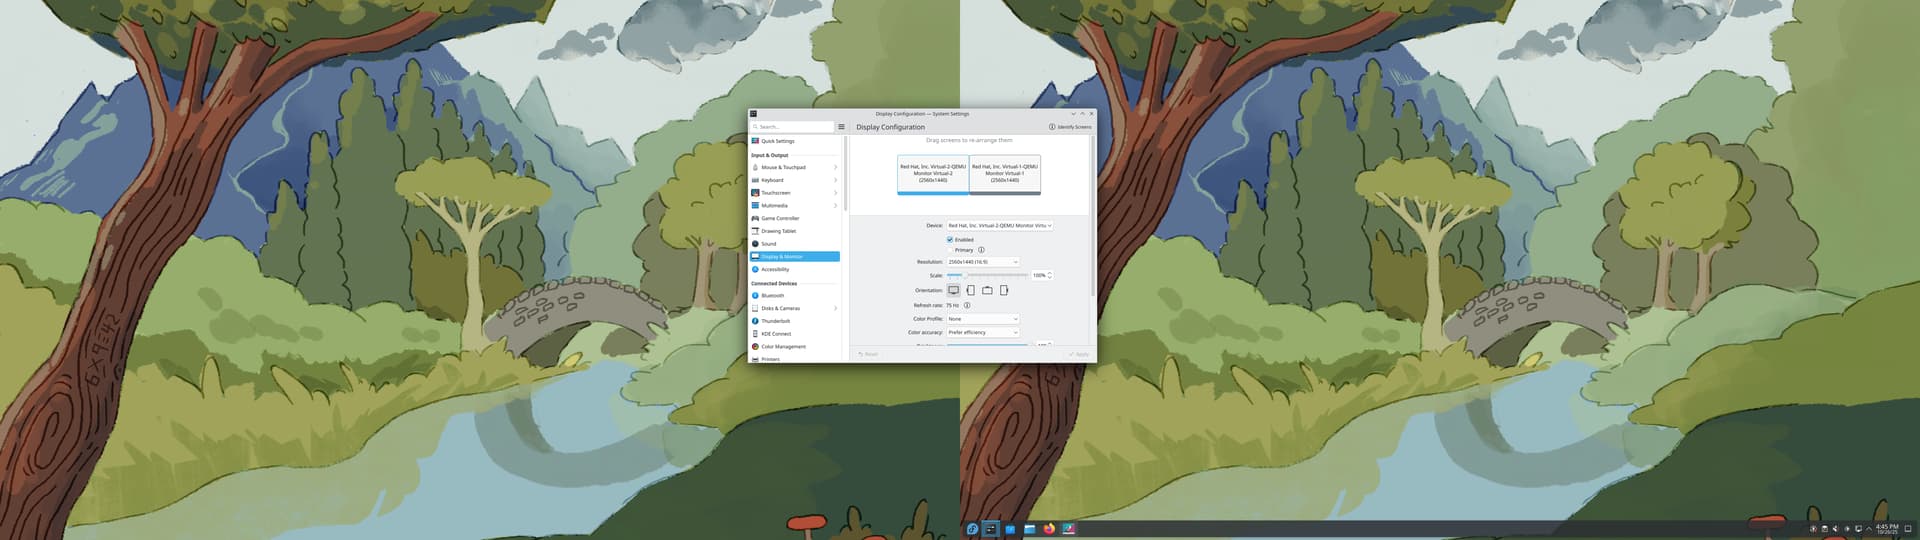Select upside-down orientation icon
1920x540 pixels.
[x=987, y=290]
